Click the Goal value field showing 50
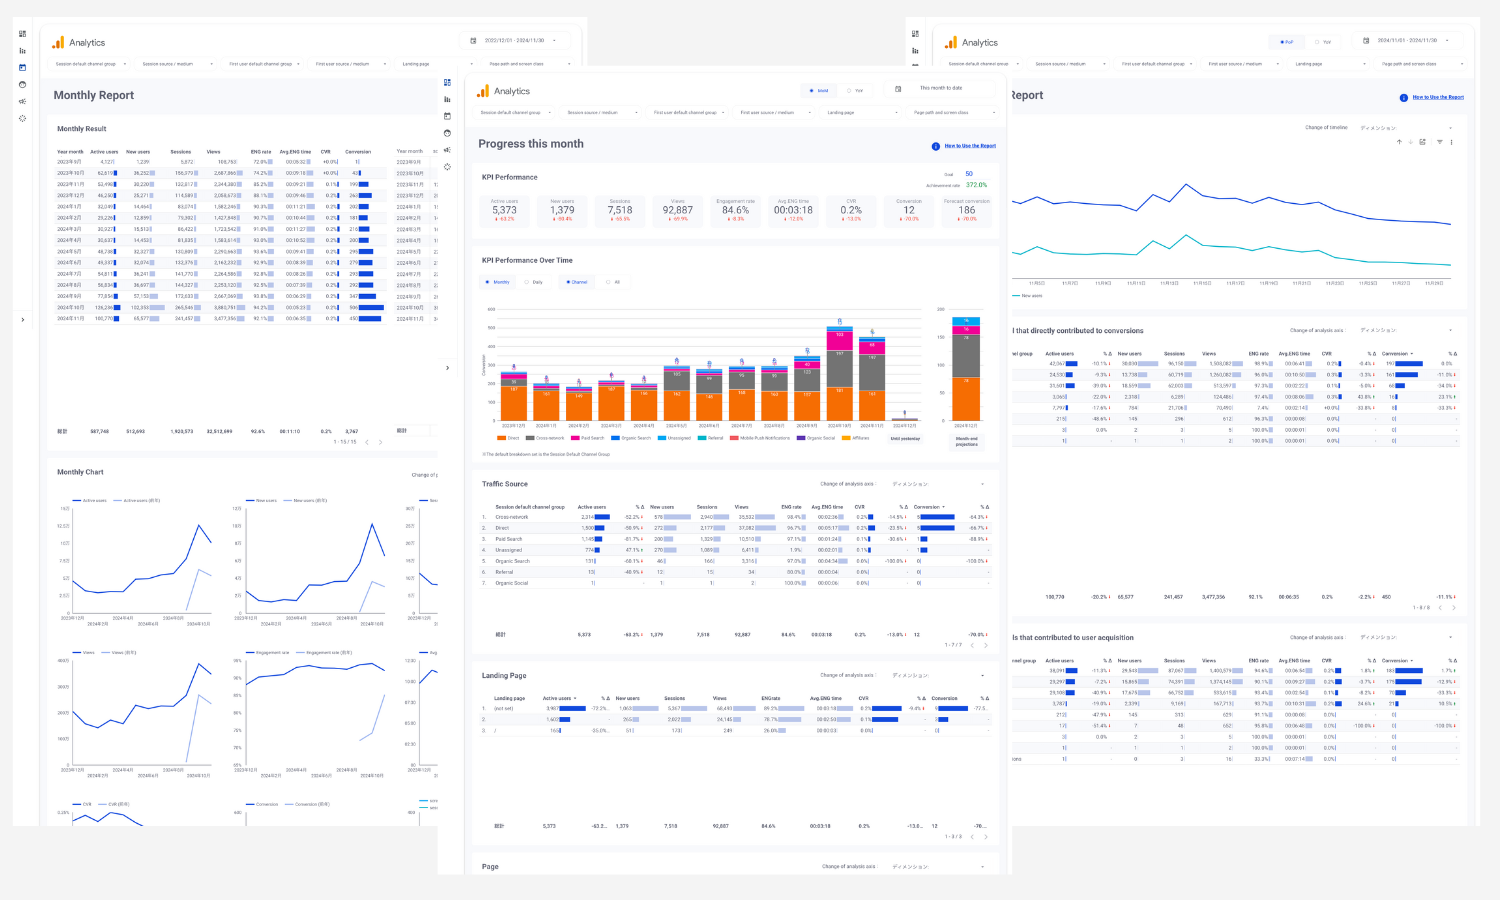 point(968,174)
